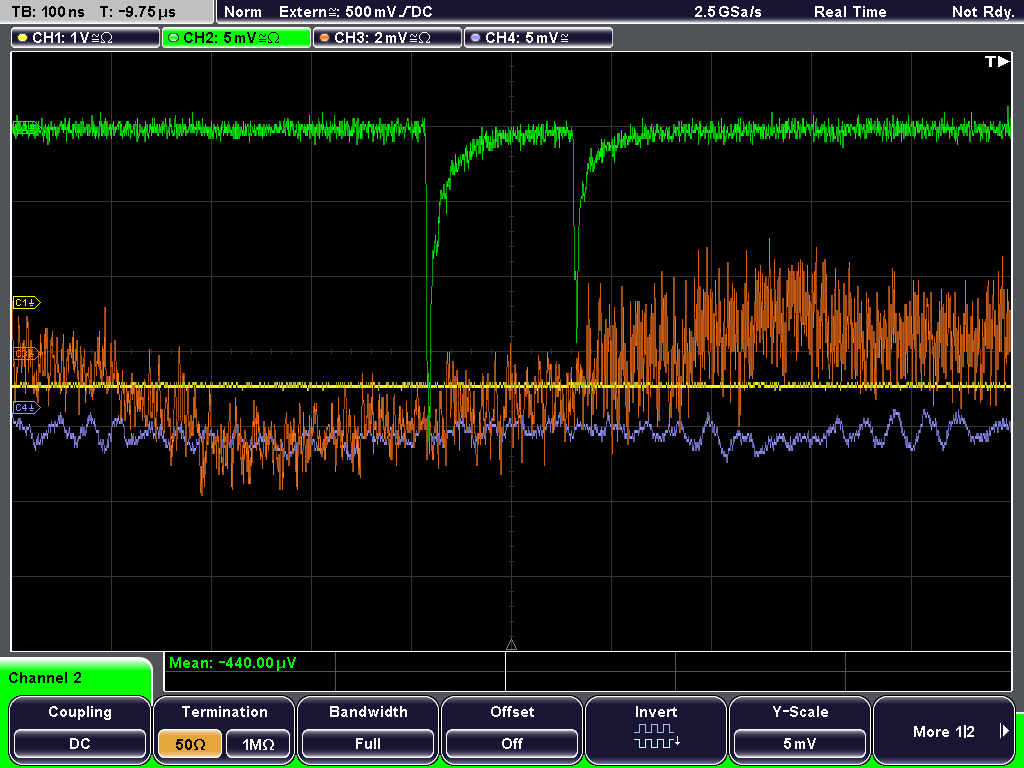Toggle the Invert waveform icon

(x=656, y=736)
